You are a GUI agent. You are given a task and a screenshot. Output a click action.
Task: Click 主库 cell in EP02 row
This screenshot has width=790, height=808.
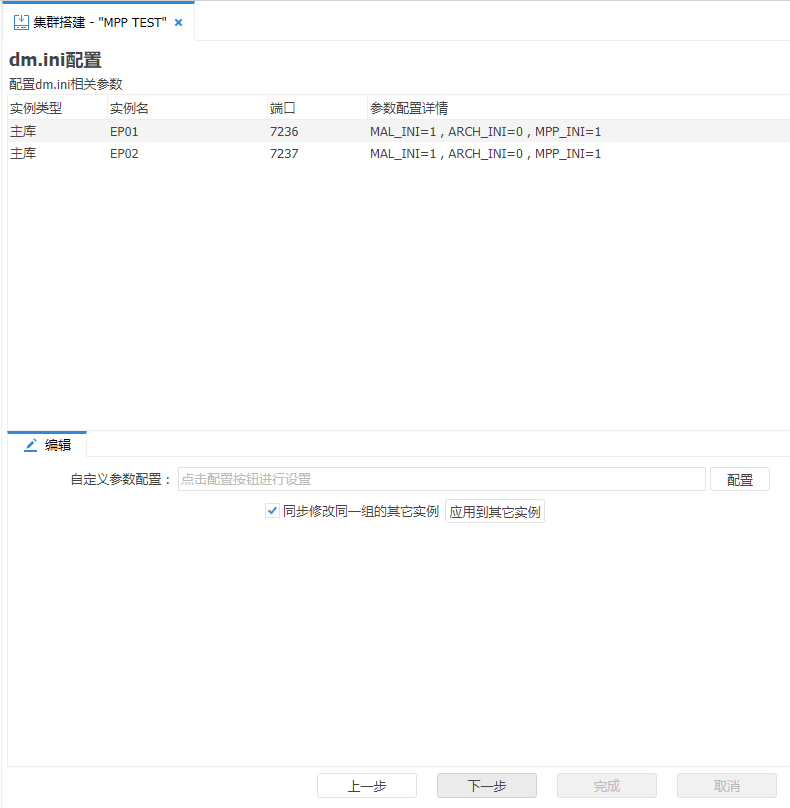[23, 154]
